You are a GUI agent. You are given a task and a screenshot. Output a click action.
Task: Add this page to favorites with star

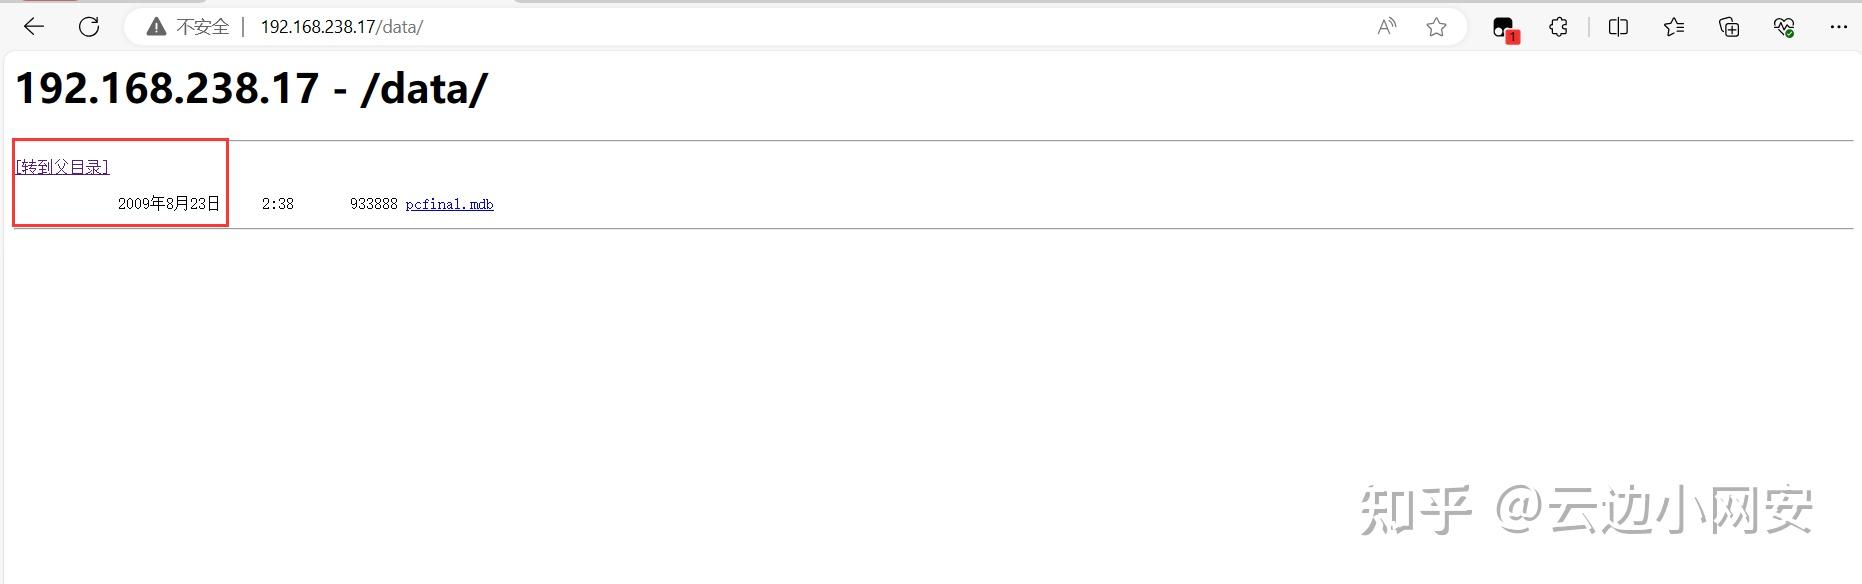point(1436,27)
